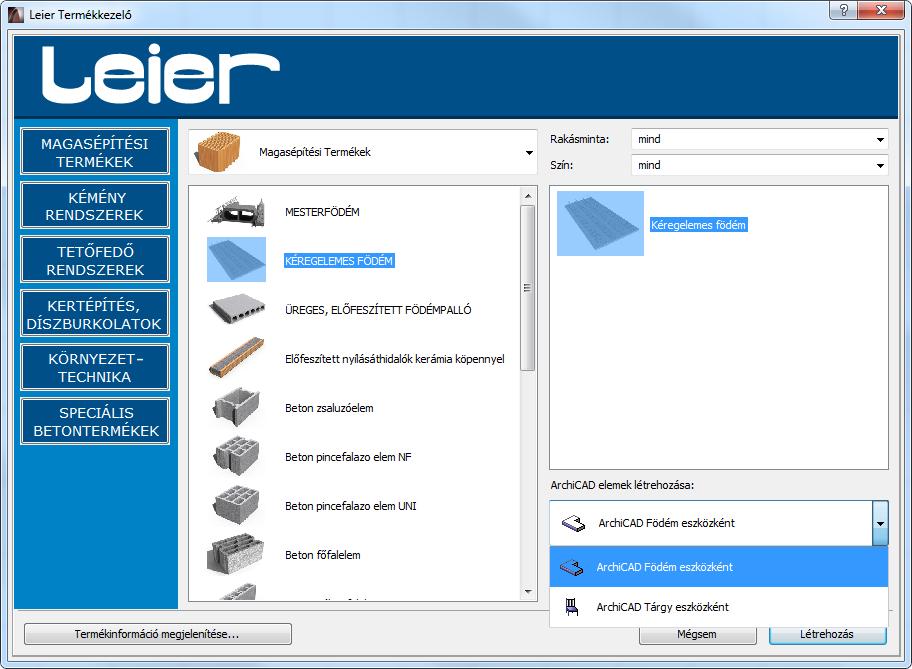
Task: Select Előfeszített nyílásáthidalók kerámia köpennyel
Action: click(x=394, y=359)
